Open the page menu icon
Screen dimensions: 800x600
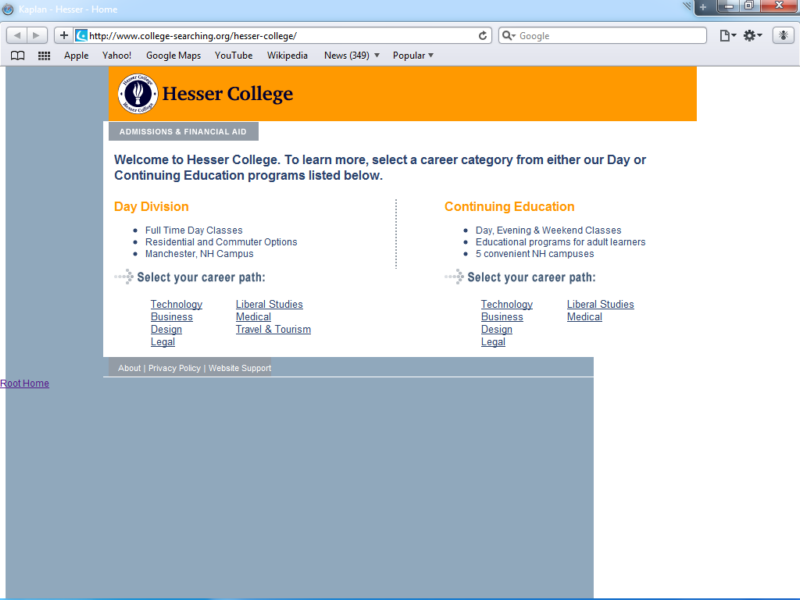click(728, 36)
